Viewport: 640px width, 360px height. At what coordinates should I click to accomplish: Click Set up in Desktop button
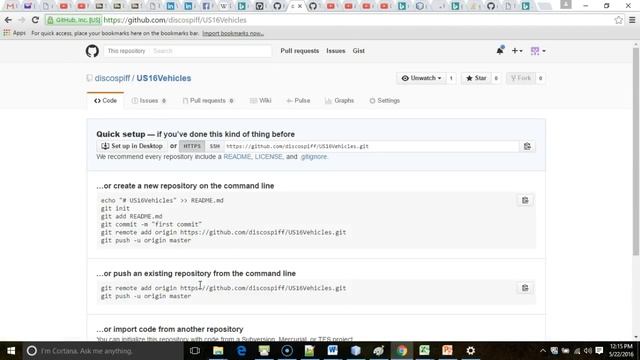pyautogui.click(x=132, y=146)
